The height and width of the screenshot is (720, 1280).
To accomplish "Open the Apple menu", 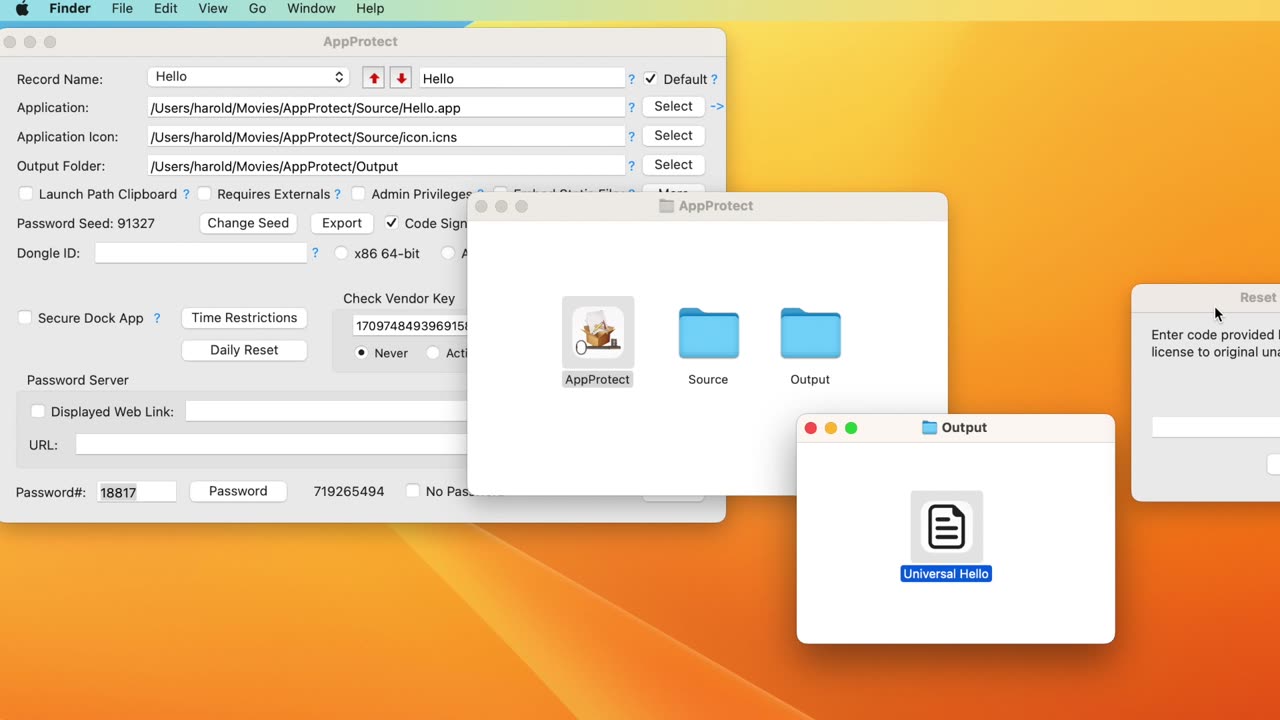I will click(x=22, y=9).
